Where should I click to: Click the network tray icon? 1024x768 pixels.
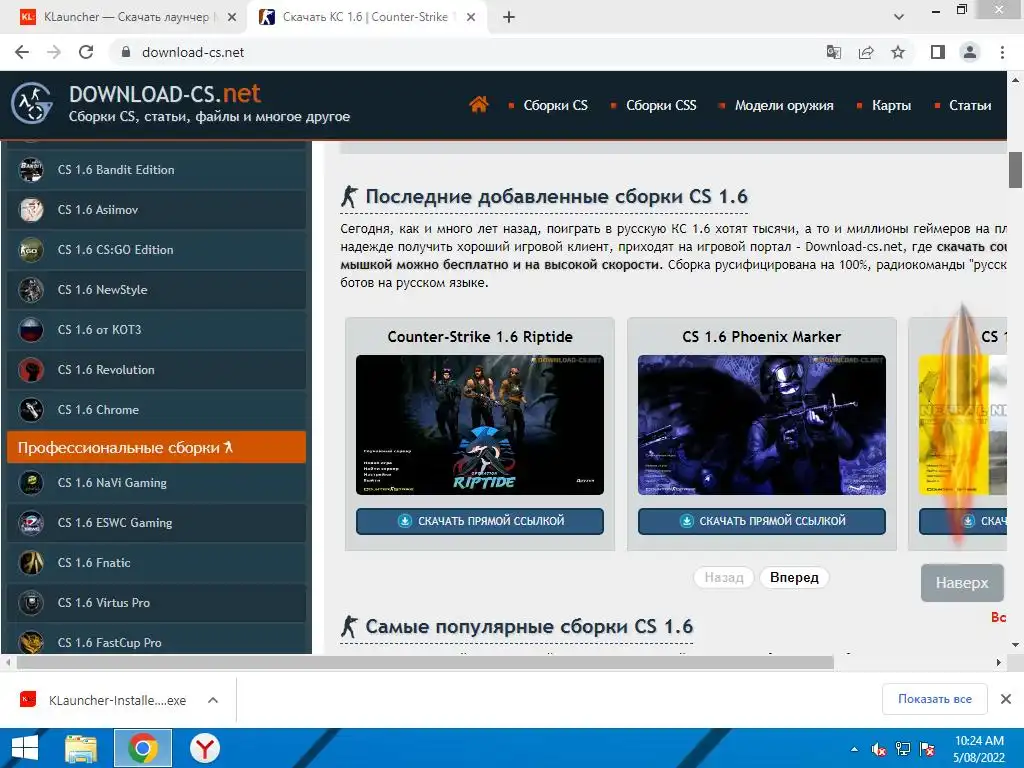click(x=903, y=749)
